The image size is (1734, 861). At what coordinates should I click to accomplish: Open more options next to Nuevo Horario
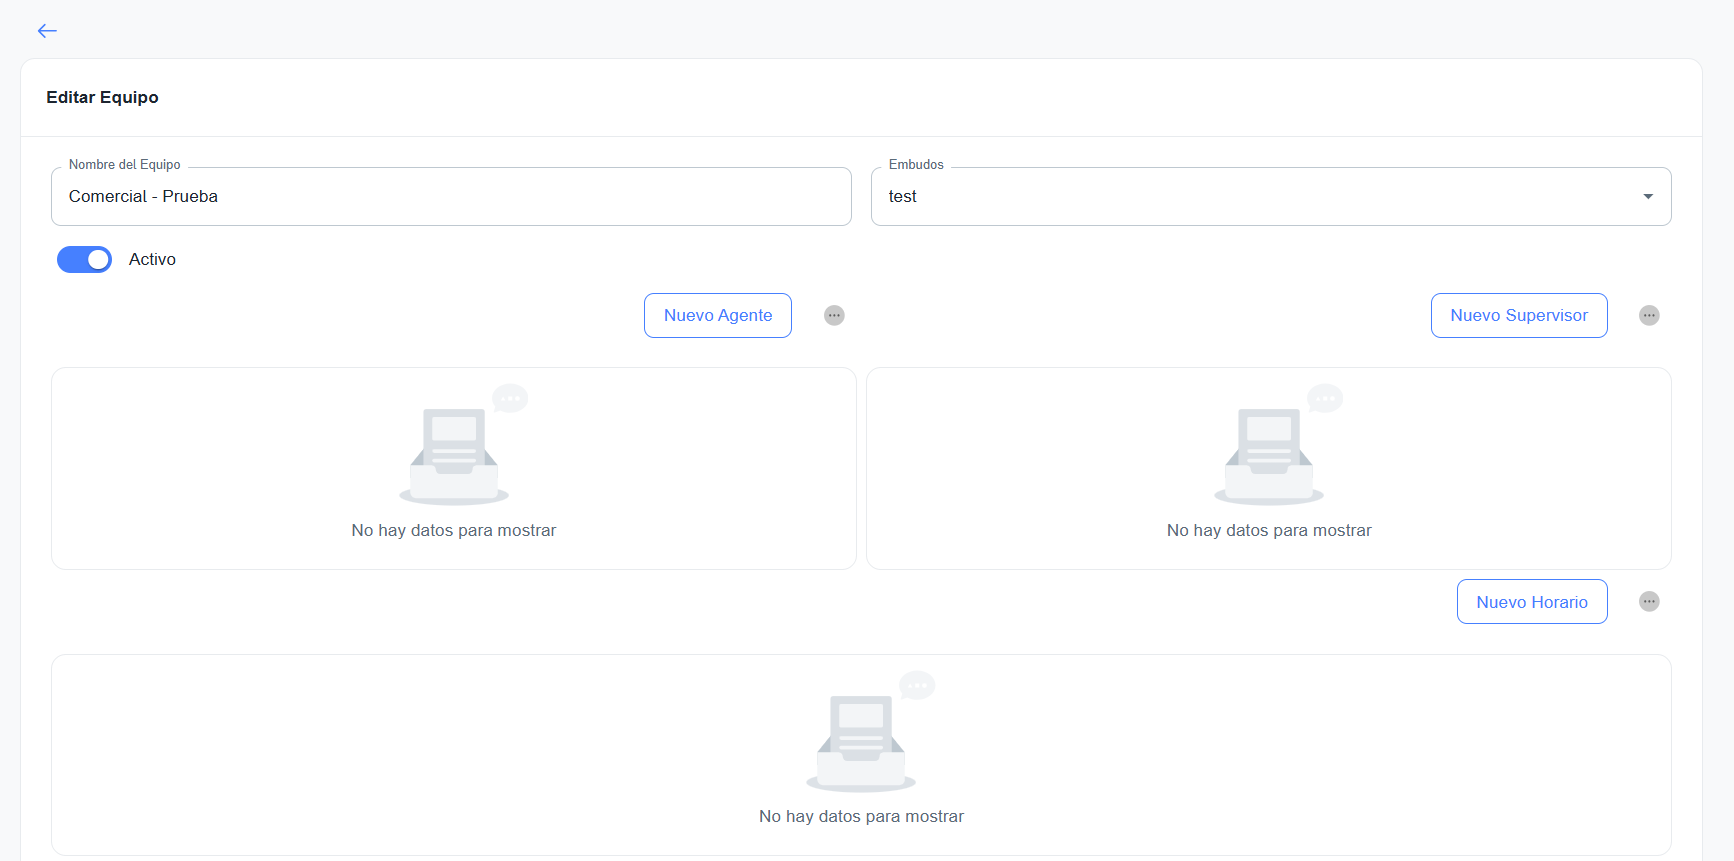coord(1649,602)
